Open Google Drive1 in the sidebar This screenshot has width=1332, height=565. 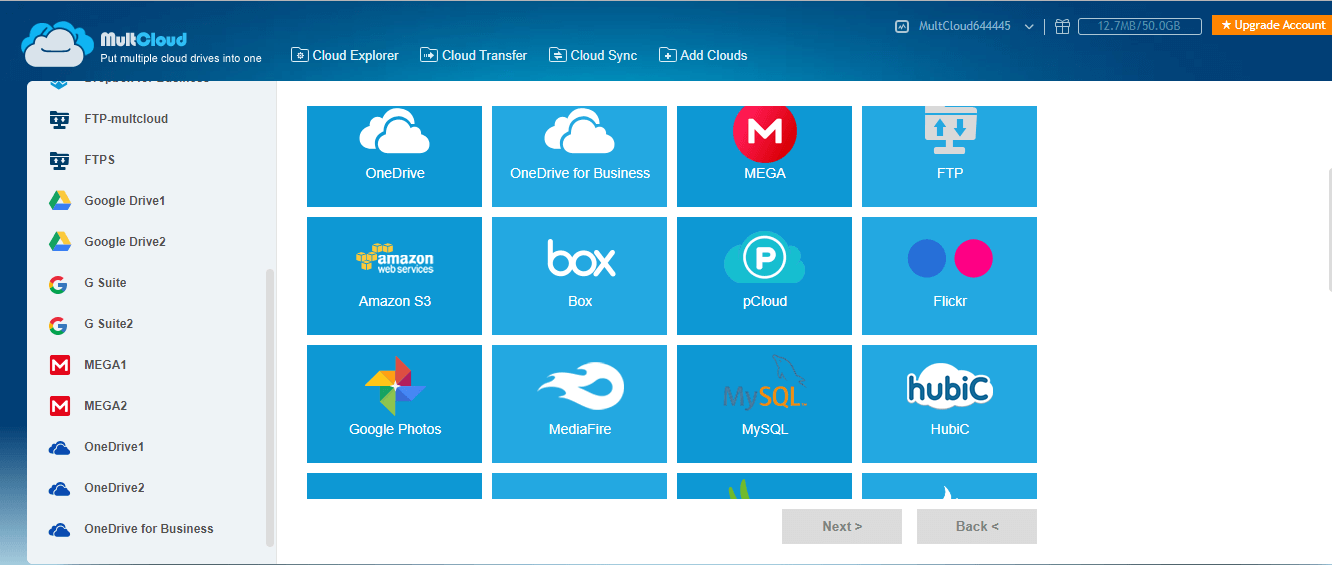click(124, 201)
